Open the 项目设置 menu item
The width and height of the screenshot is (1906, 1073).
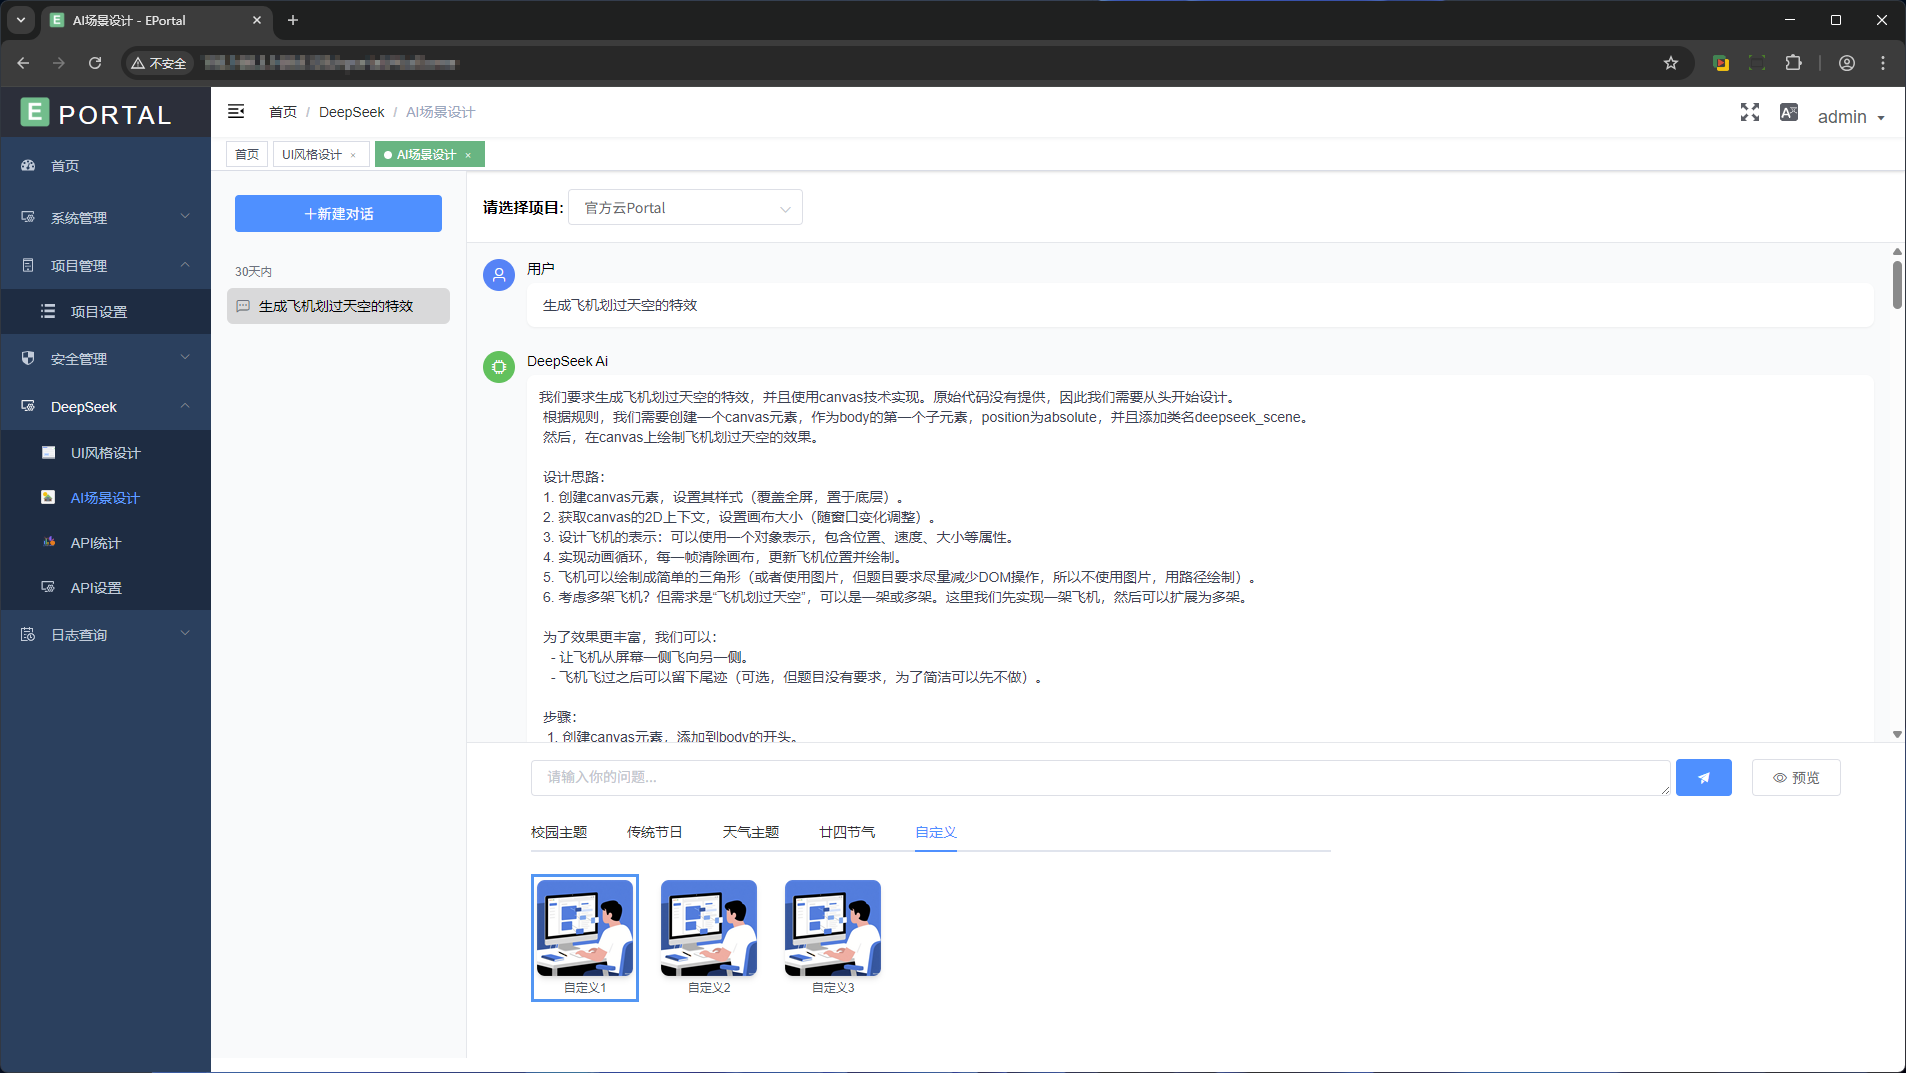tap(106, 311)
